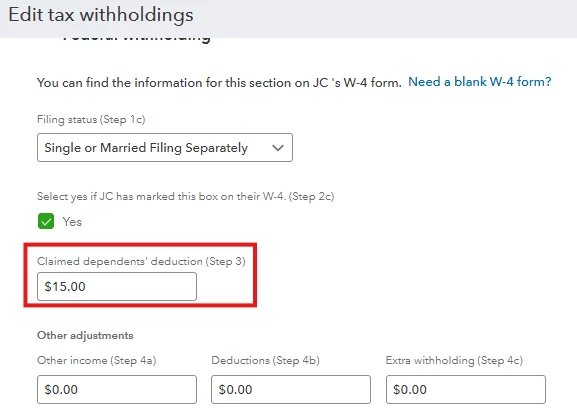Open the Need a blank W-4 form link
The height and width of the screenshot is (418, 577).
[479, 81]
